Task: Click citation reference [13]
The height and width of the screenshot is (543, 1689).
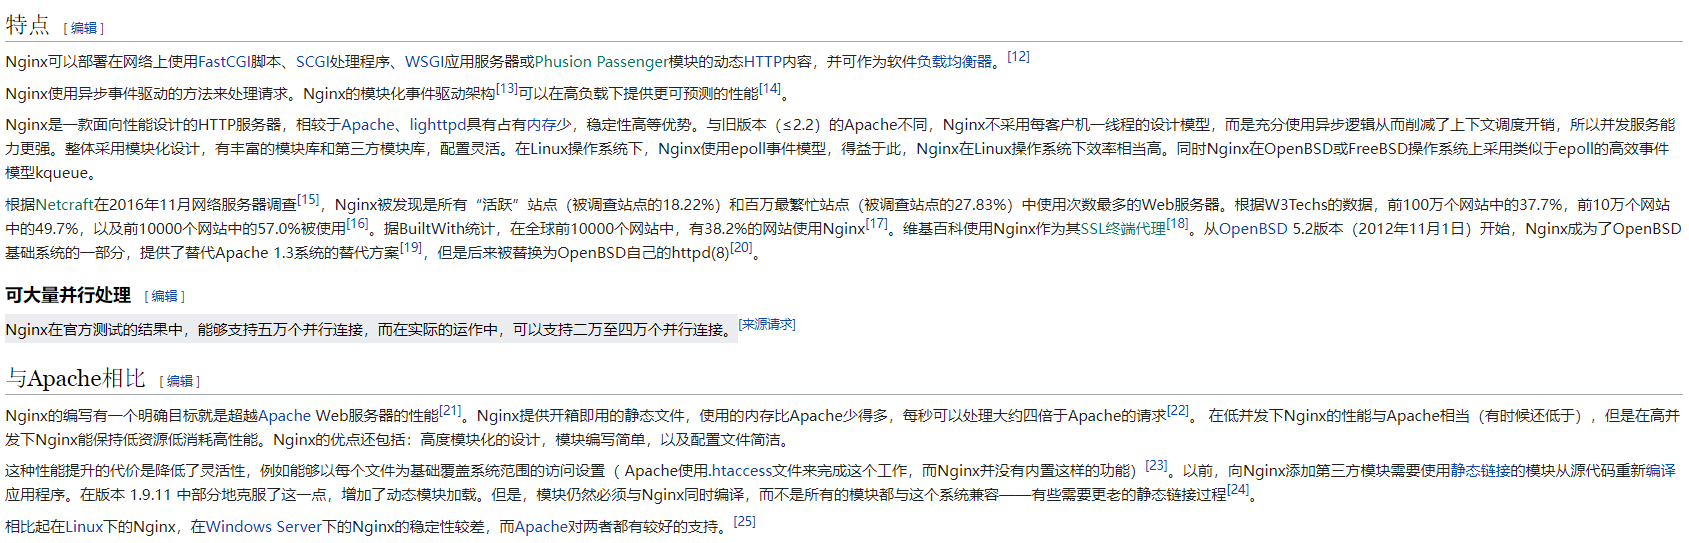Action: [507, 88]
